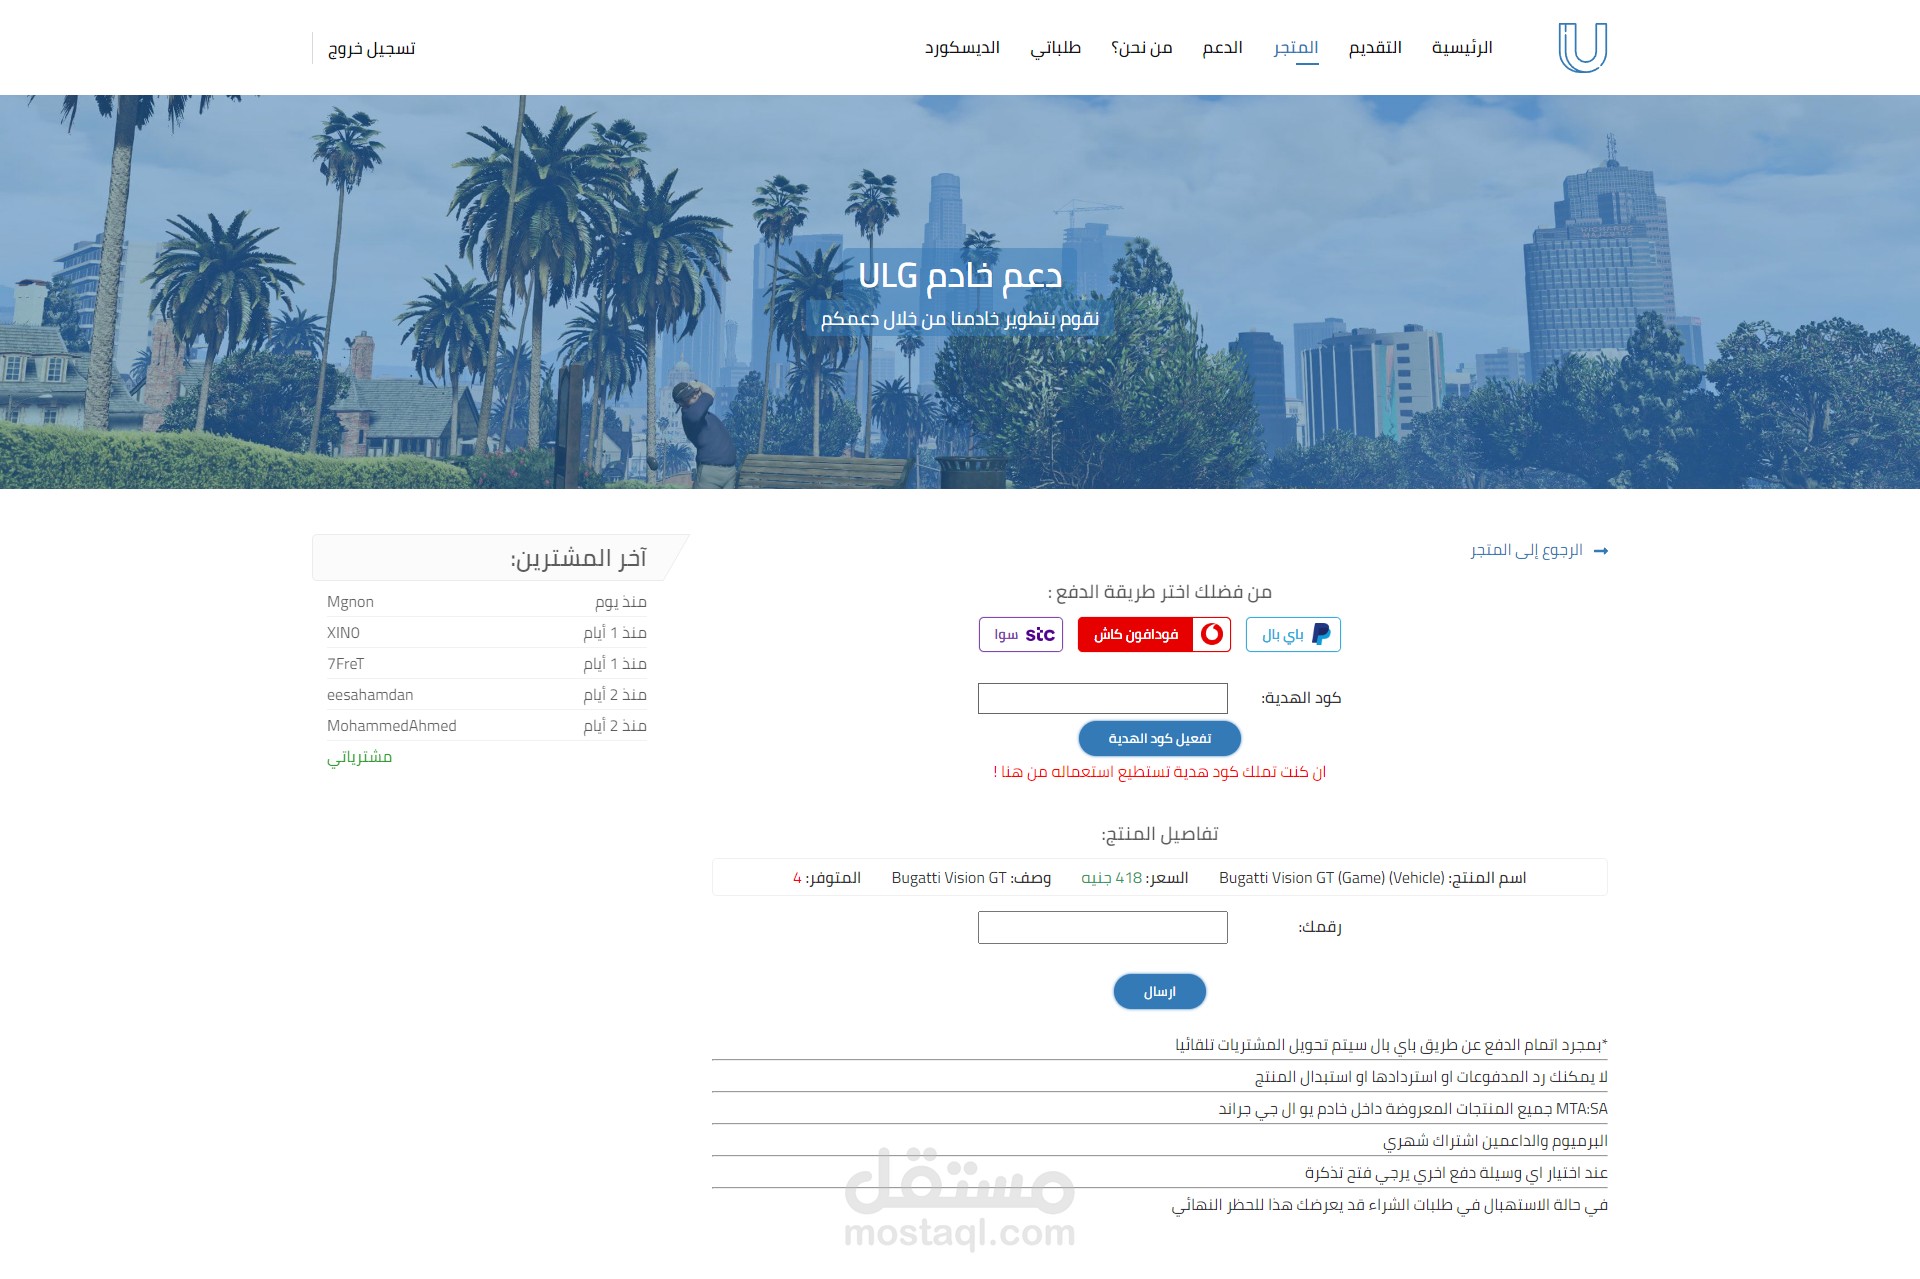Click buyer name 7FreT
This screenshot has width=1920, height=1279.
coord(345,664)
